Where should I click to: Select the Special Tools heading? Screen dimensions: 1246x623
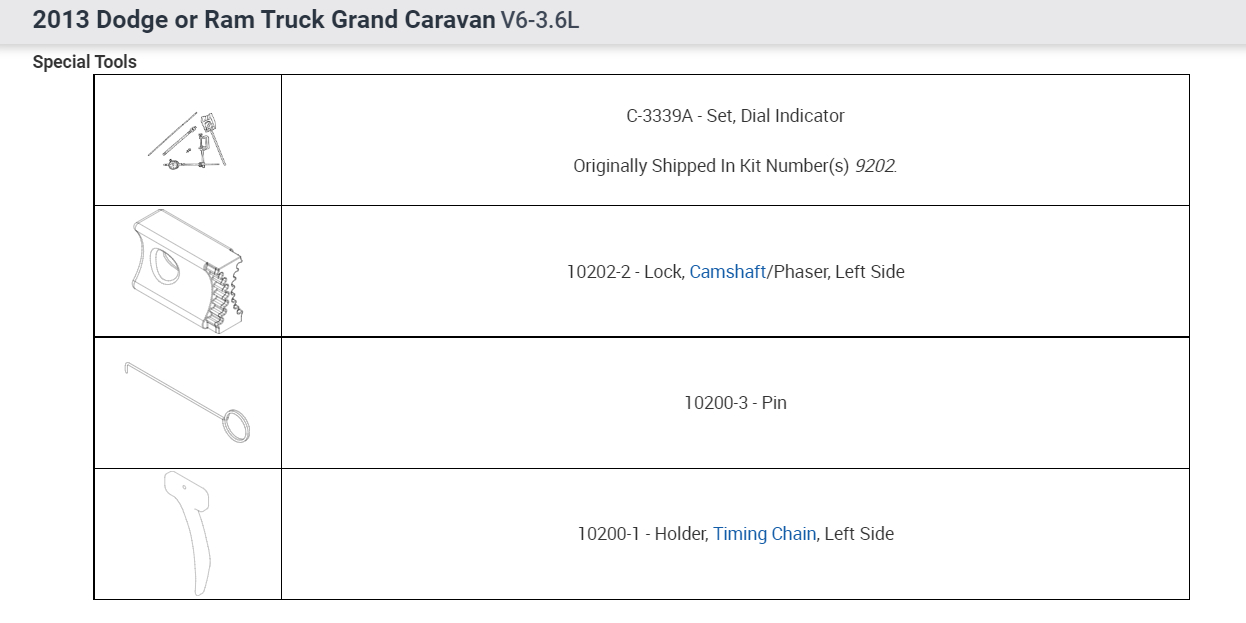click(x=84, y=62)
